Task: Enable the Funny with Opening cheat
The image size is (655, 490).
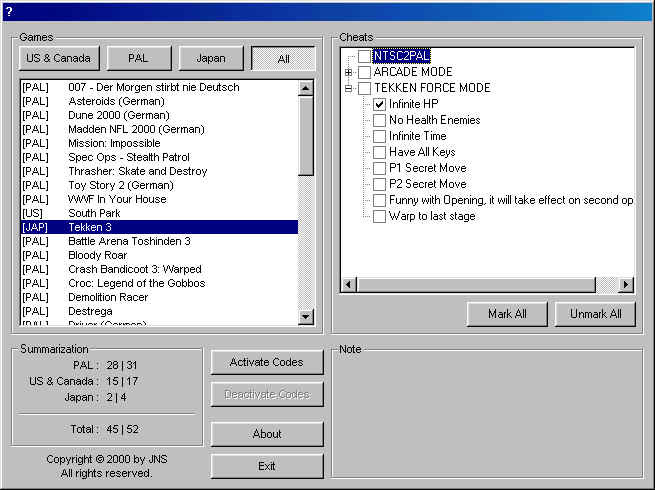Action: coord(379,200)
